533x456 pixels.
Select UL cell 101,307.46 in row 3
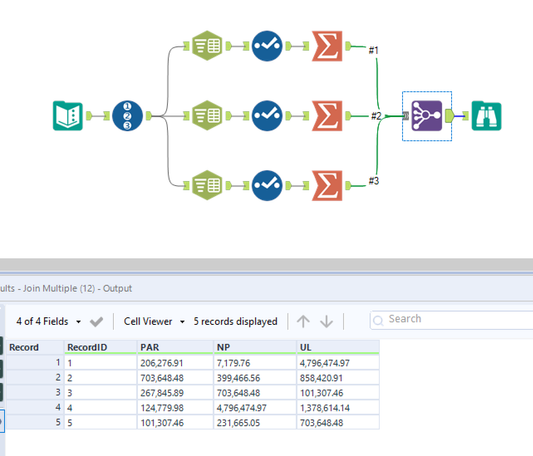338,393
